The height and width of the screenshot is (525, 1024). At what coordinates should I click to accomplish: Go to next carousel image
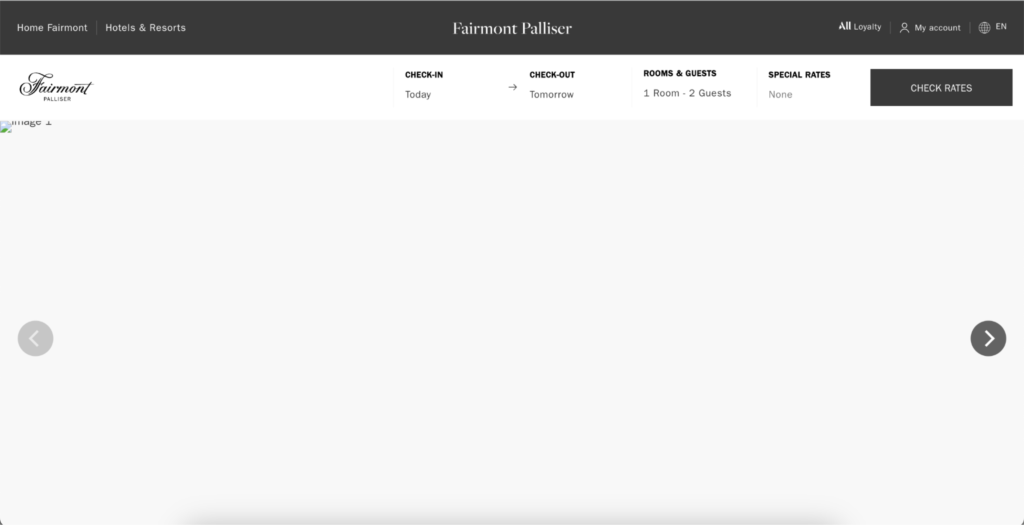point(988,338)
